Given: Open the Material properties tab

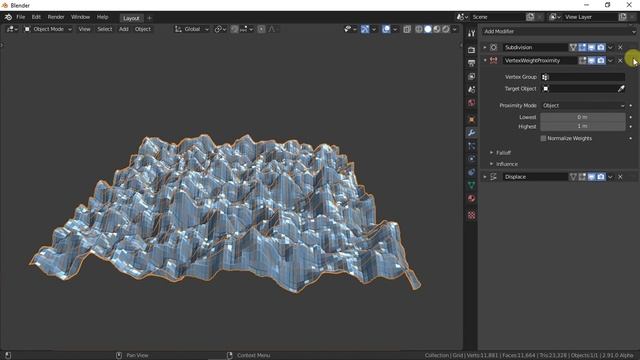Looking at the screenshot, I should [471, 198].
